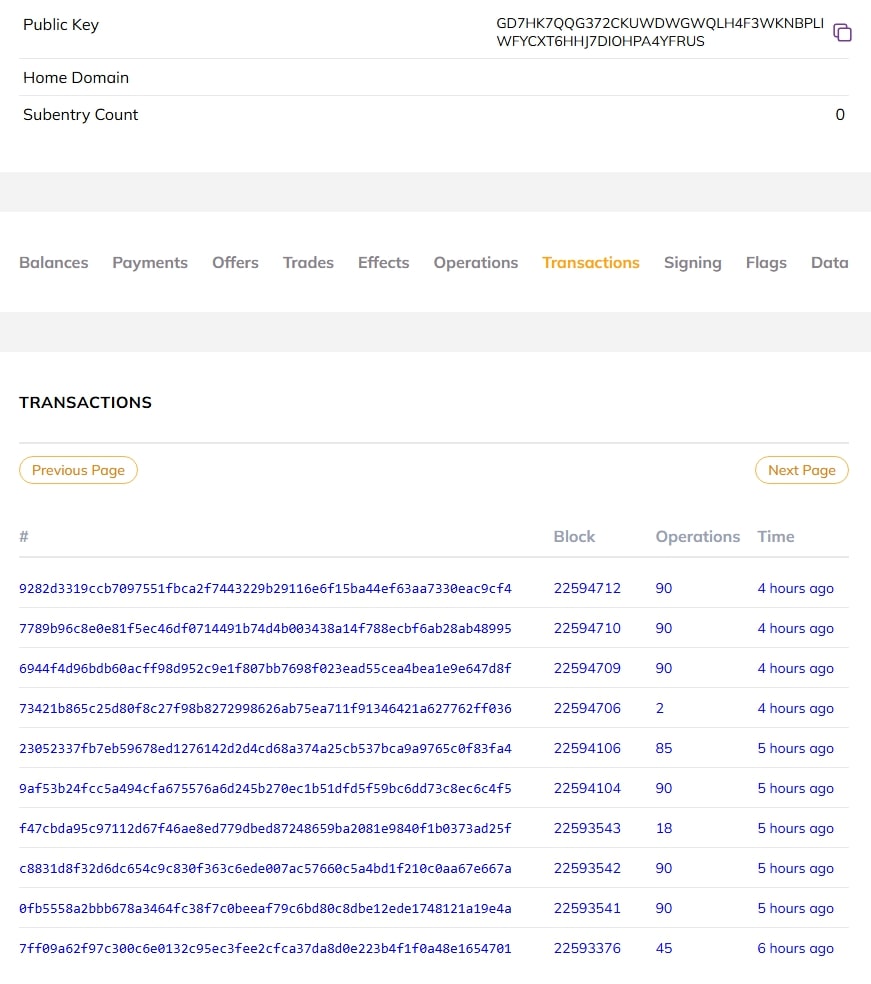The image size is (871, 984).
Task: Open block 22594104
Action: [x=587, y=789]
